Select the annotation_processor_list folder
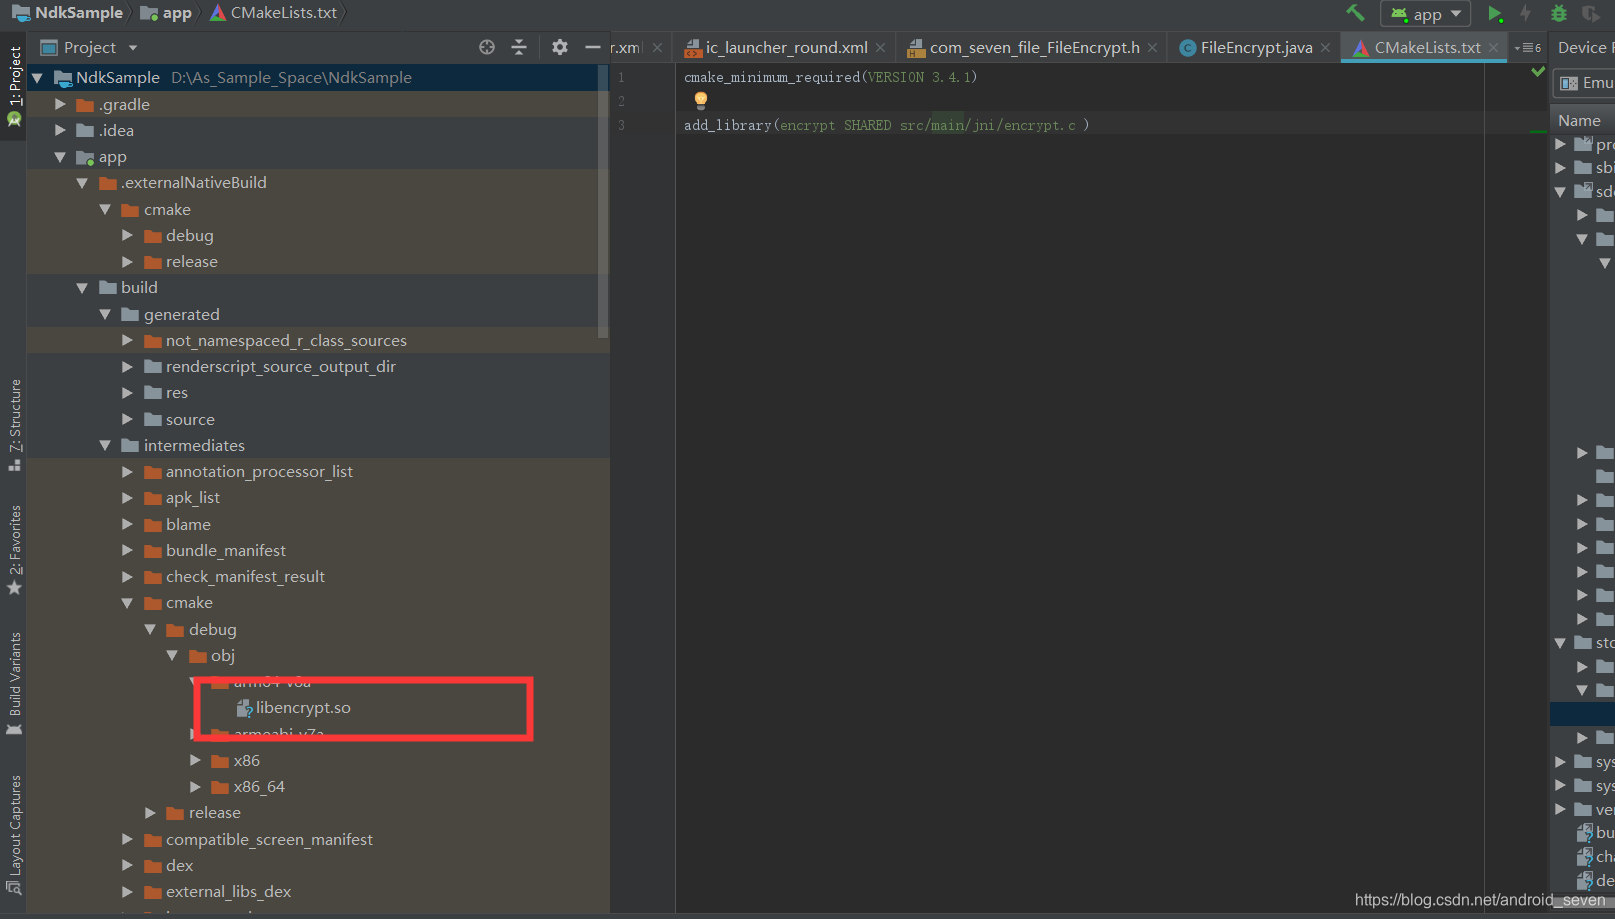This screenshot has width=1615, height=919. pyautogui.click(x=259, y=472)
